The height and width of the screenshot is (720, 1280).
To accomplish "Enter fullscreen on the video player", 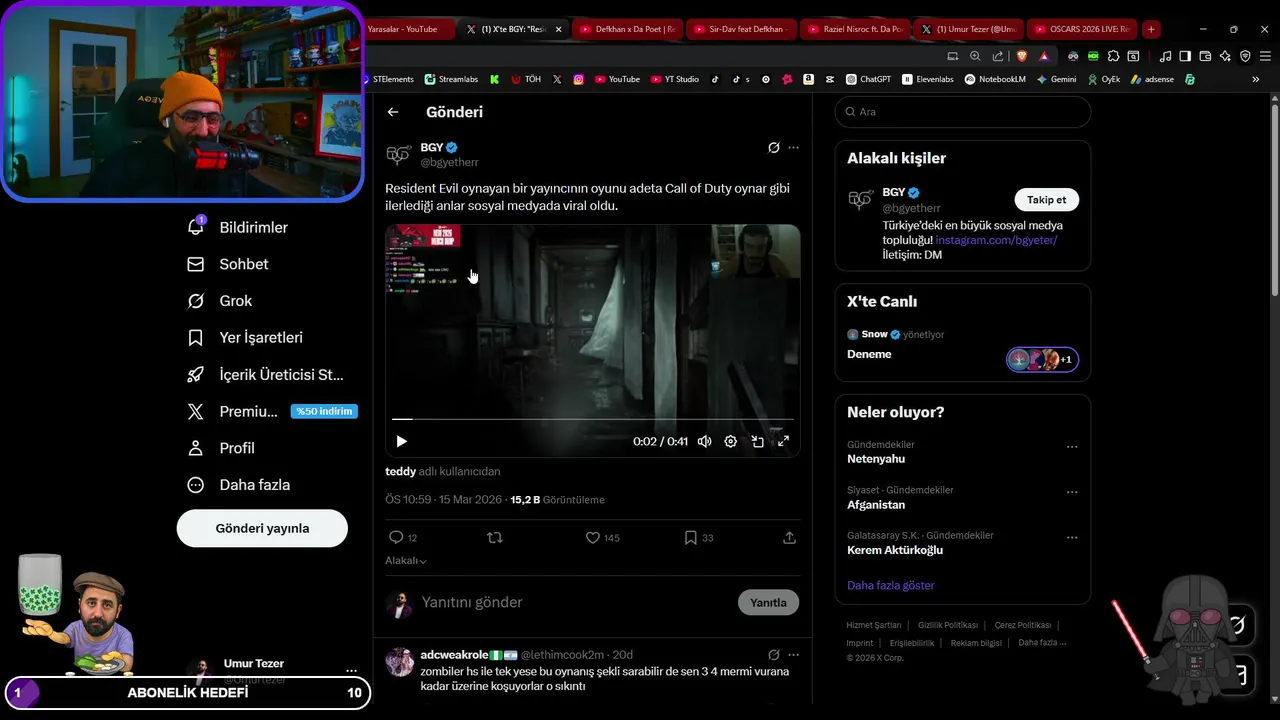I will point(783,441).
